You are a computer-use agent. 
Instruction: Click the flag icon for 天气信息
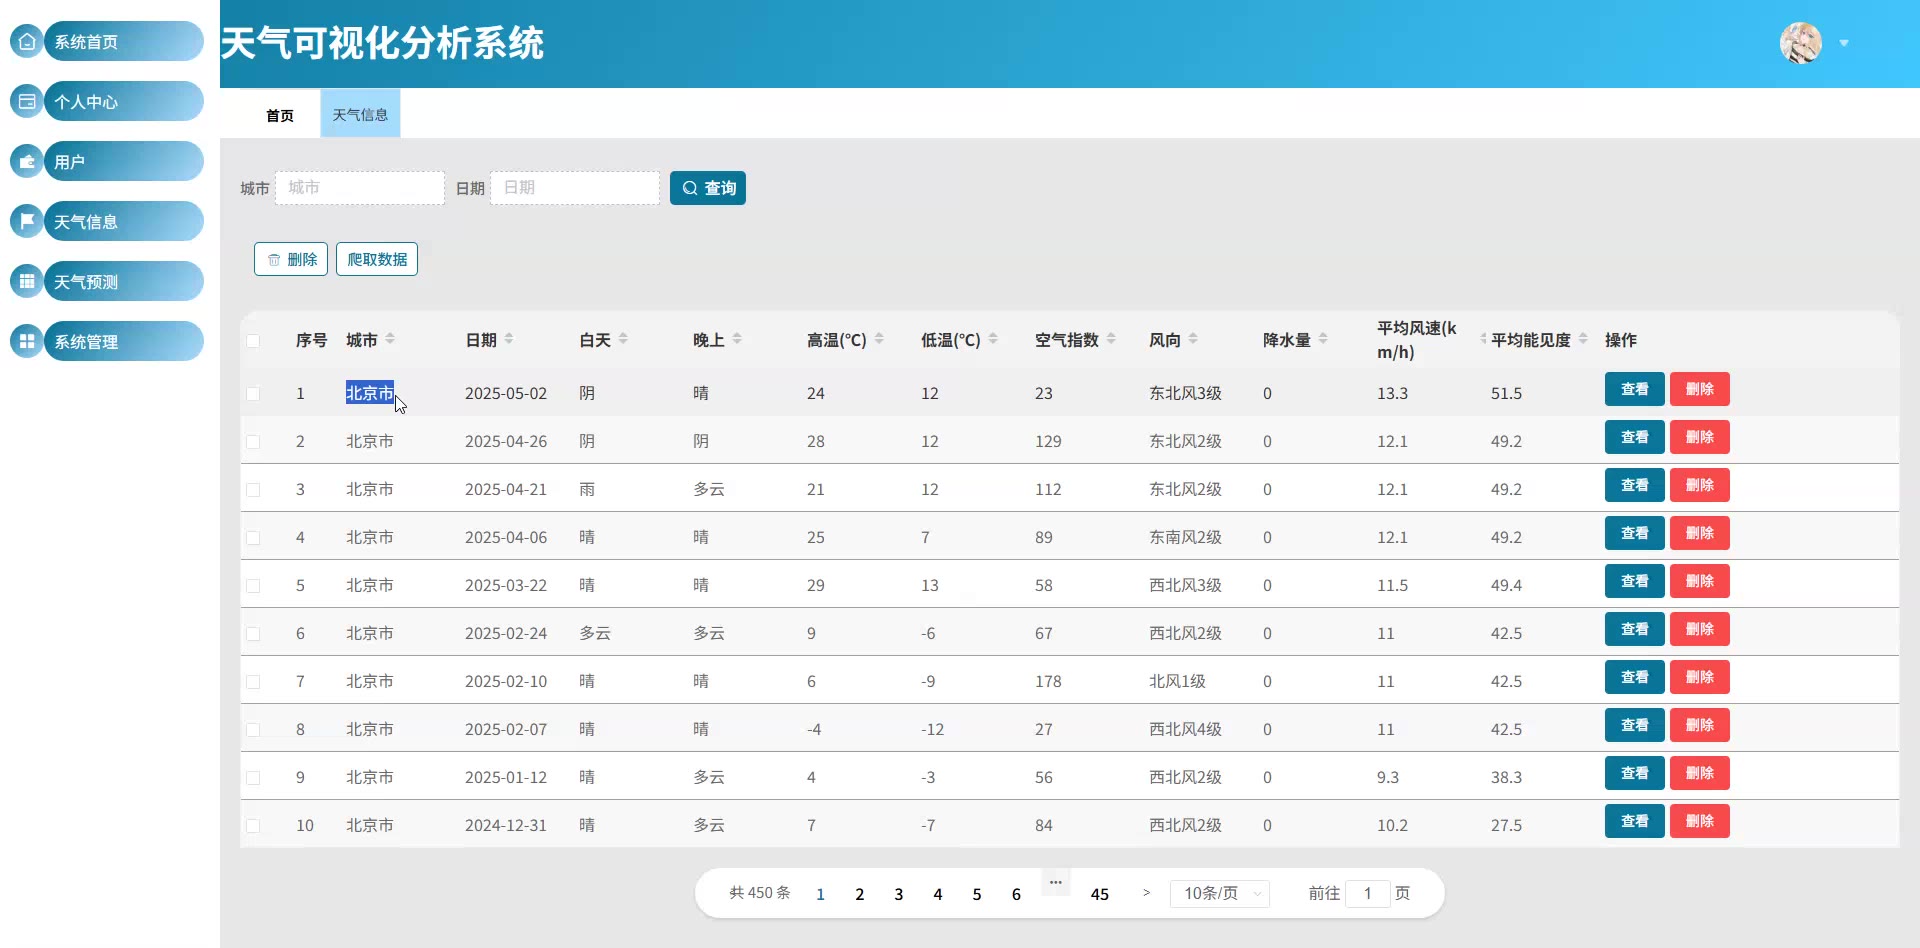point(27,221)
